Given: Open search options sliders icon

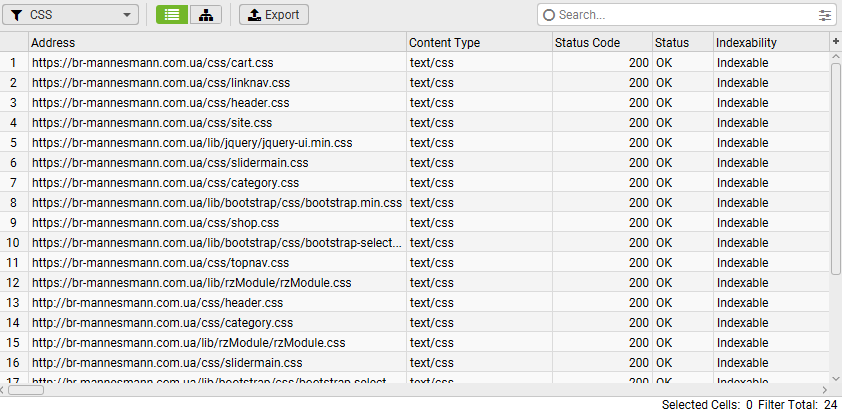Looking at the screenshot, I should [825, 15].
